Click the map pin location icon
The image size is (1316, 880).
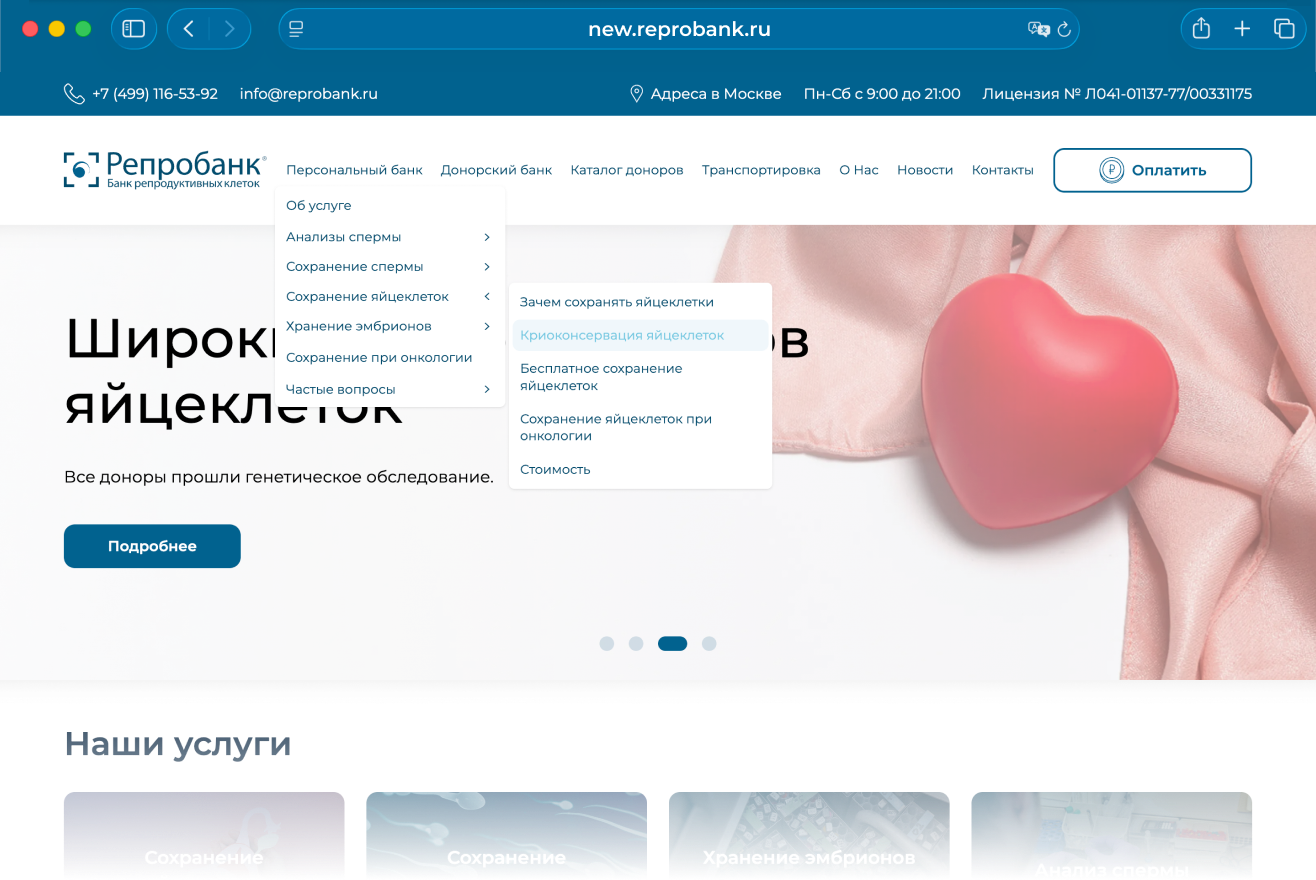636,94
